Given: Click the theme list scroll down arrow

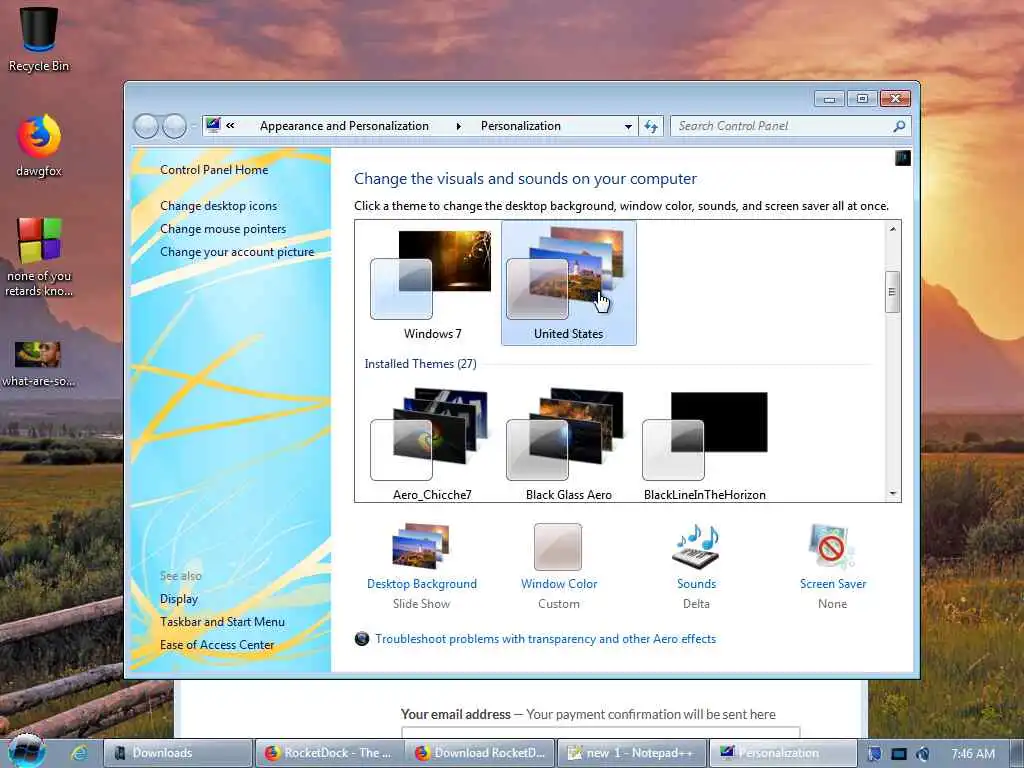Looking at the screenshot, I should (x=892, y=494).
